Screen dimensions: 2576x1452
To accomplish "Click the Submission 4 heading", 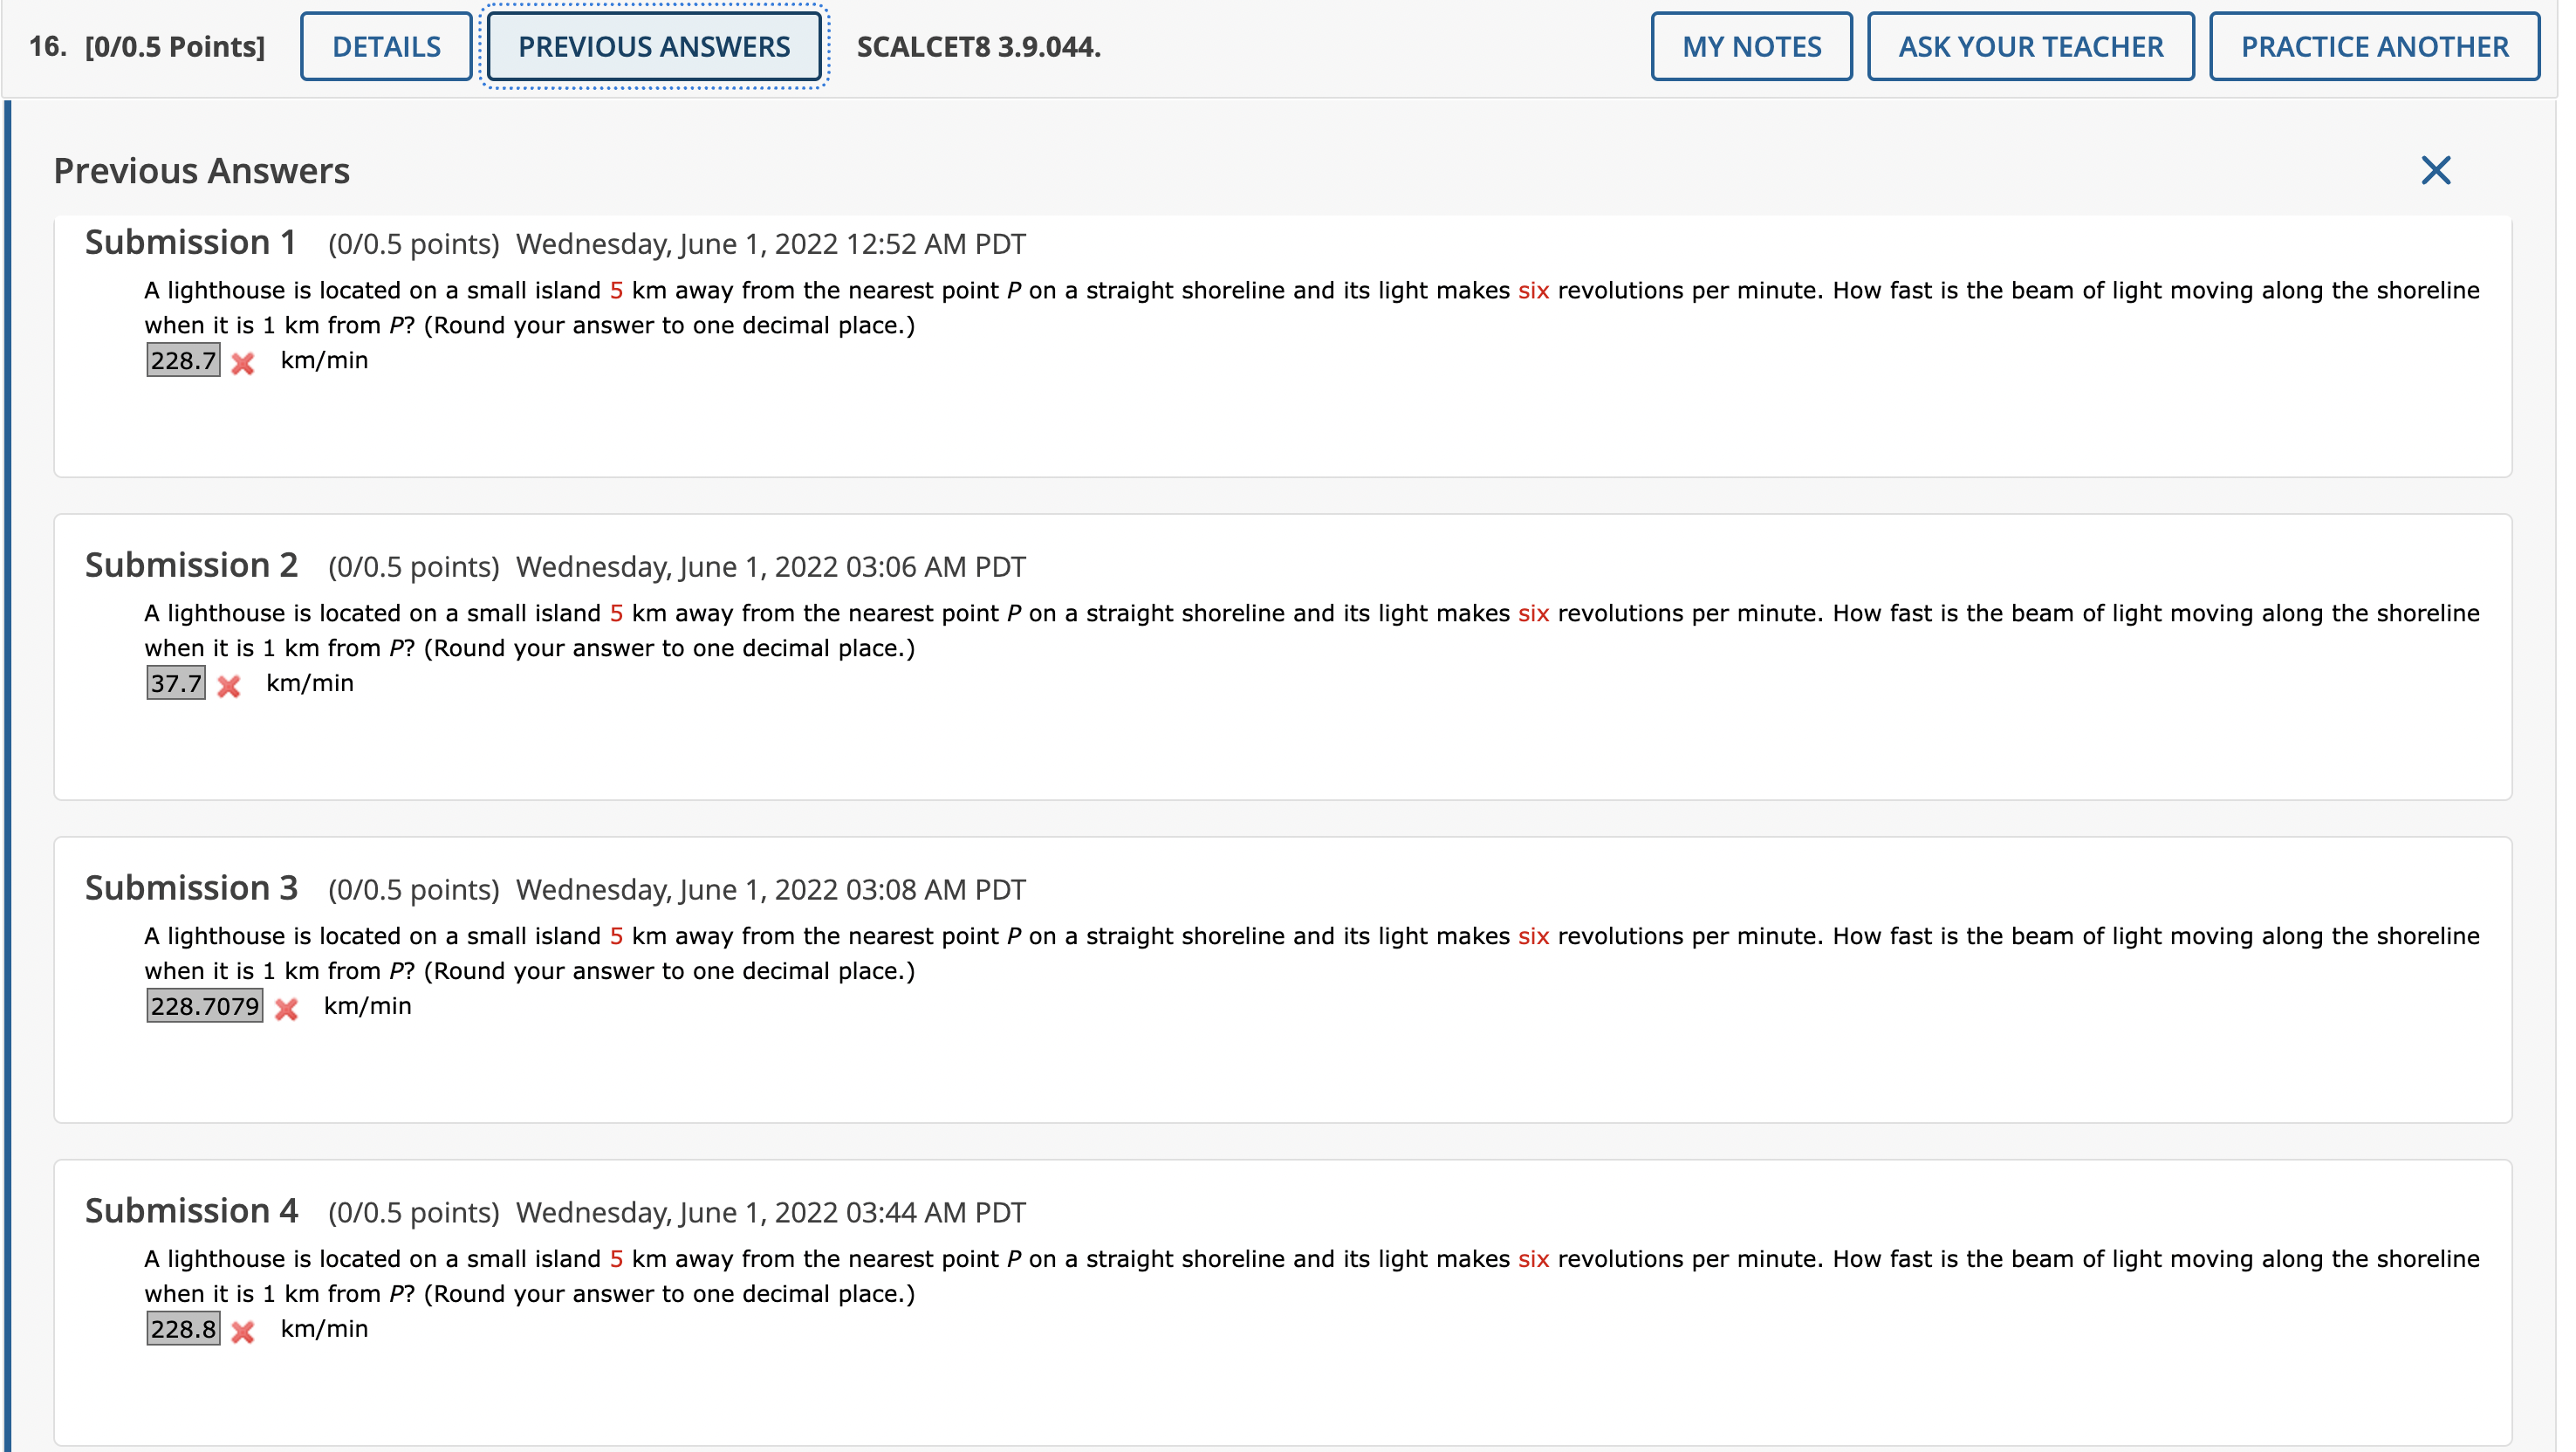I will (x=192, y=1212).
